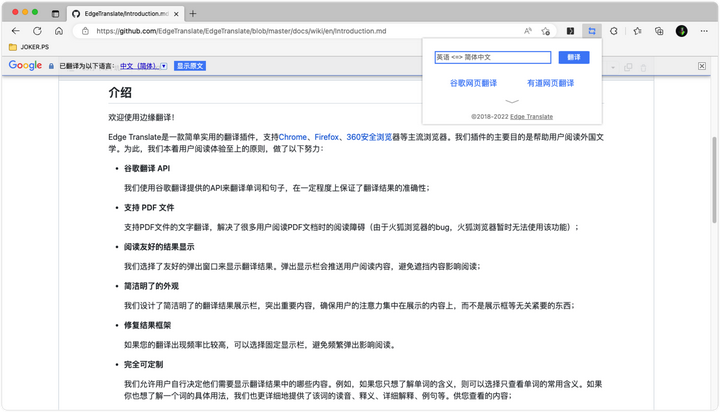Open the 360安全浏览 link

pyautogui.click(x=369, y=137)
